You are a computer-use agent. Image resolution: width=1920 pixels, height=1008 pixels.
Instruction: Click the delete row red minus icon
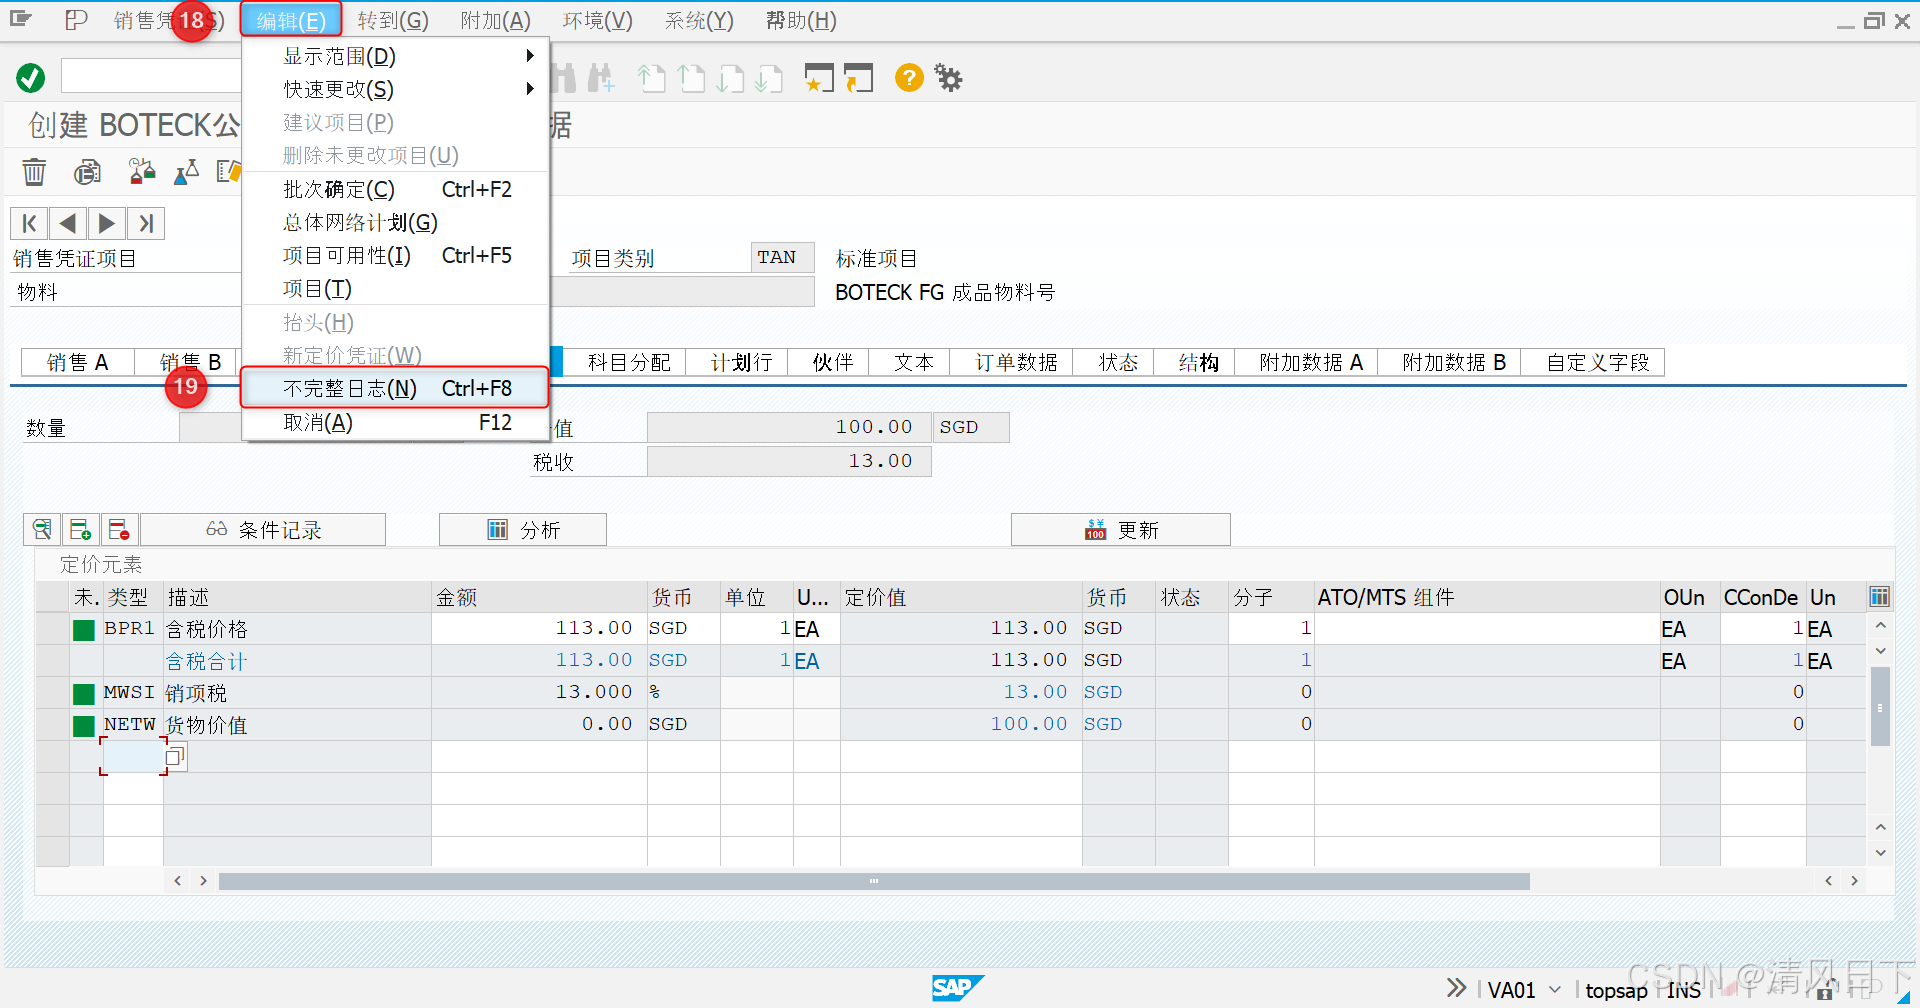pos(119,529)
